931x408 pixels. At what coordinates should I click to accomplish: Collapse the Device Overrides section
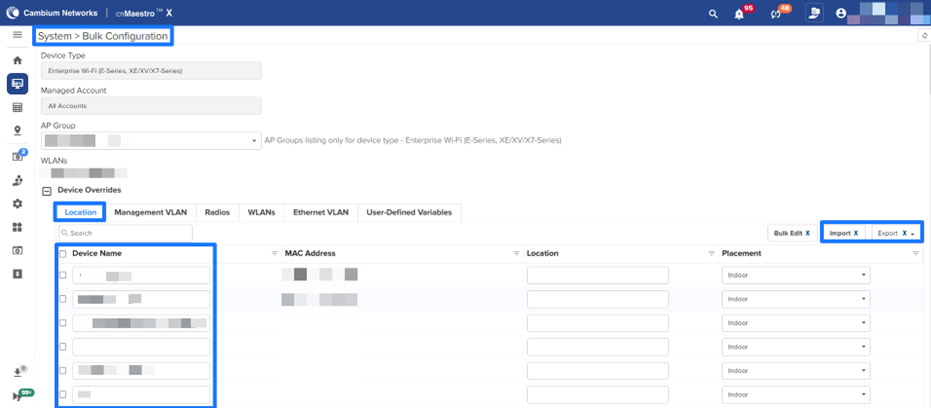(46, 190)
